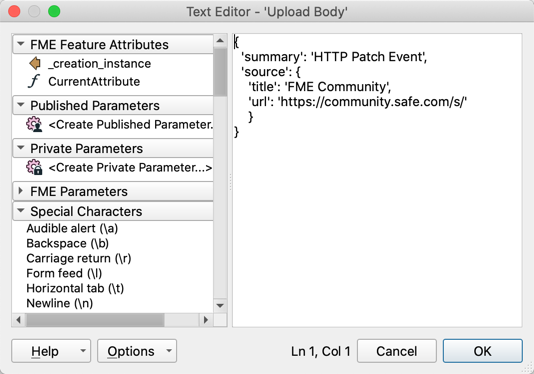The image size is (534, 374).
Task: Click the _creation_instance attribute arrow icon
Action: coord(35,63)
